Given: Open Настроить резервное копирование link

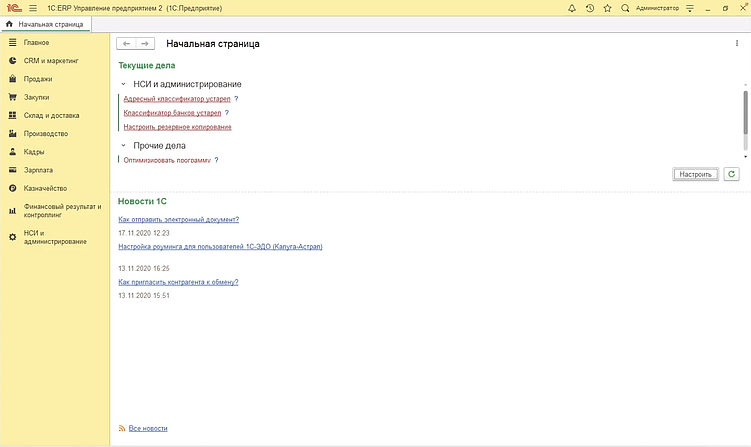Looking at the screenshot, I should point(178,127).
